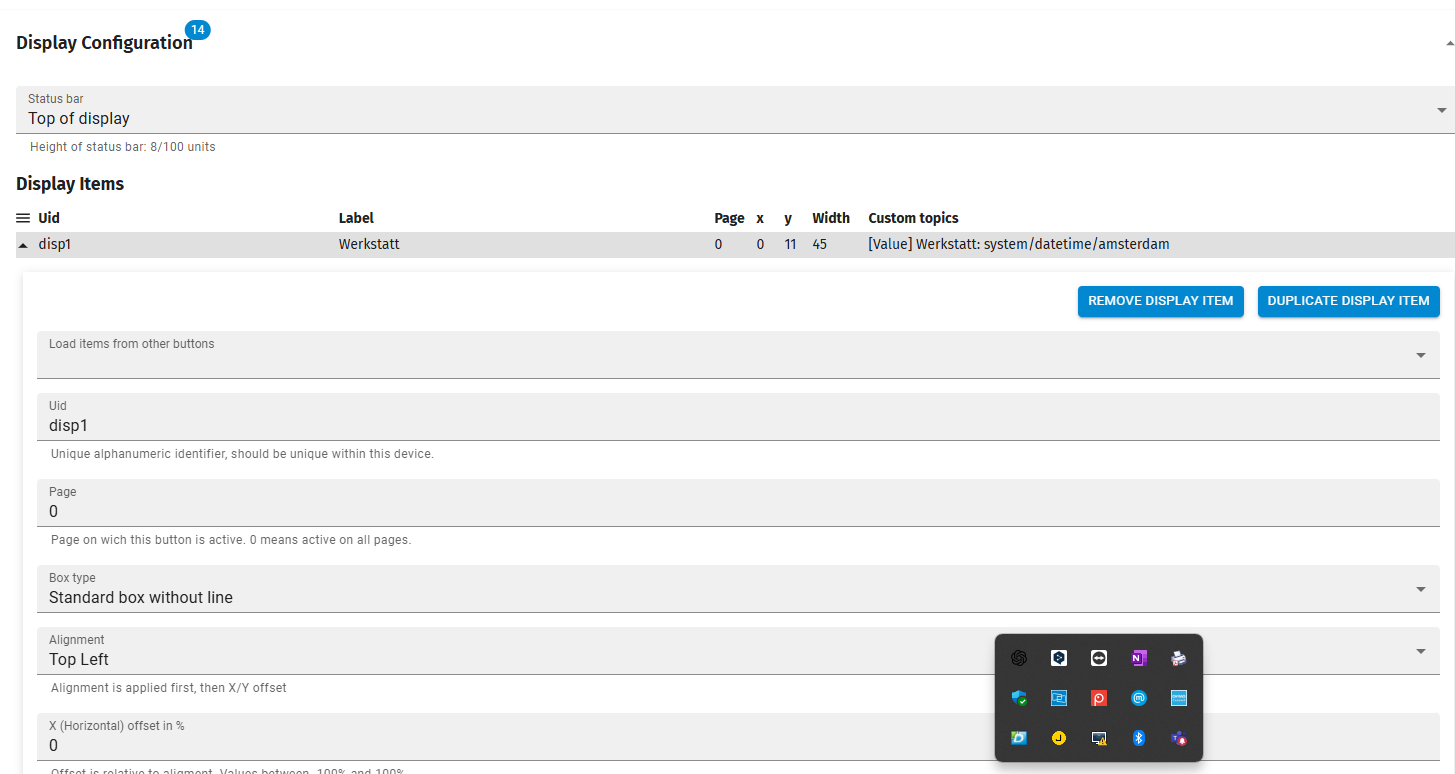Click the Duplicate Display Item button

(x=1348, y=301)
